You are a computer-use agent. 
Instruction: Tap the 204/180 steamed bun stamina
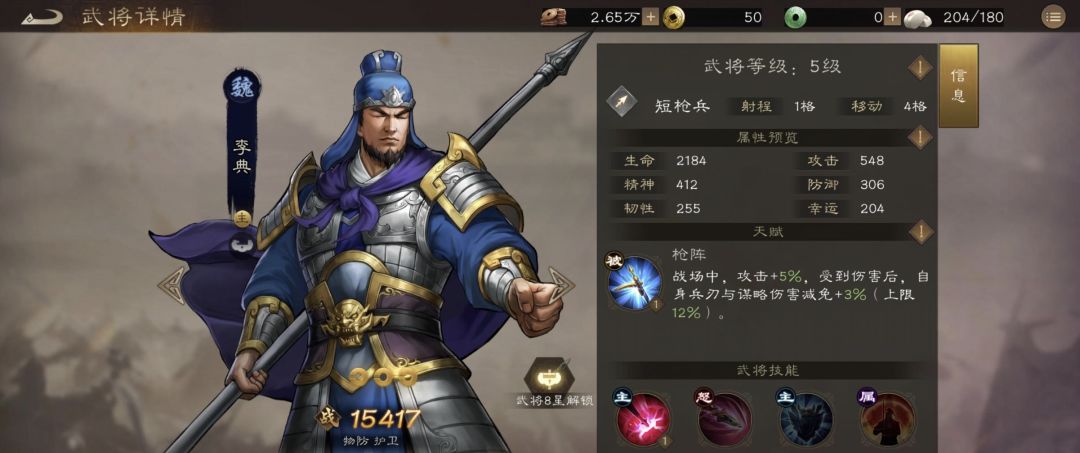click(x=953, y=17)
